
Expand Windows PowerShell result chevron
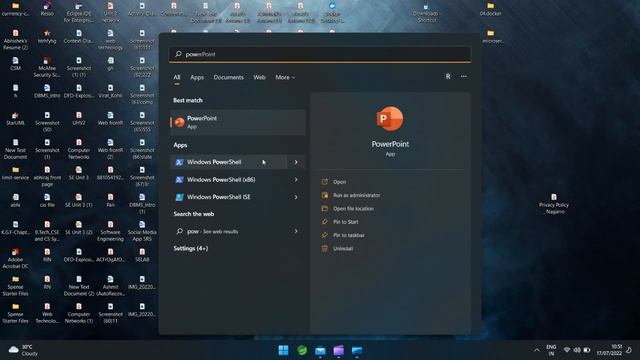(296, 162)
